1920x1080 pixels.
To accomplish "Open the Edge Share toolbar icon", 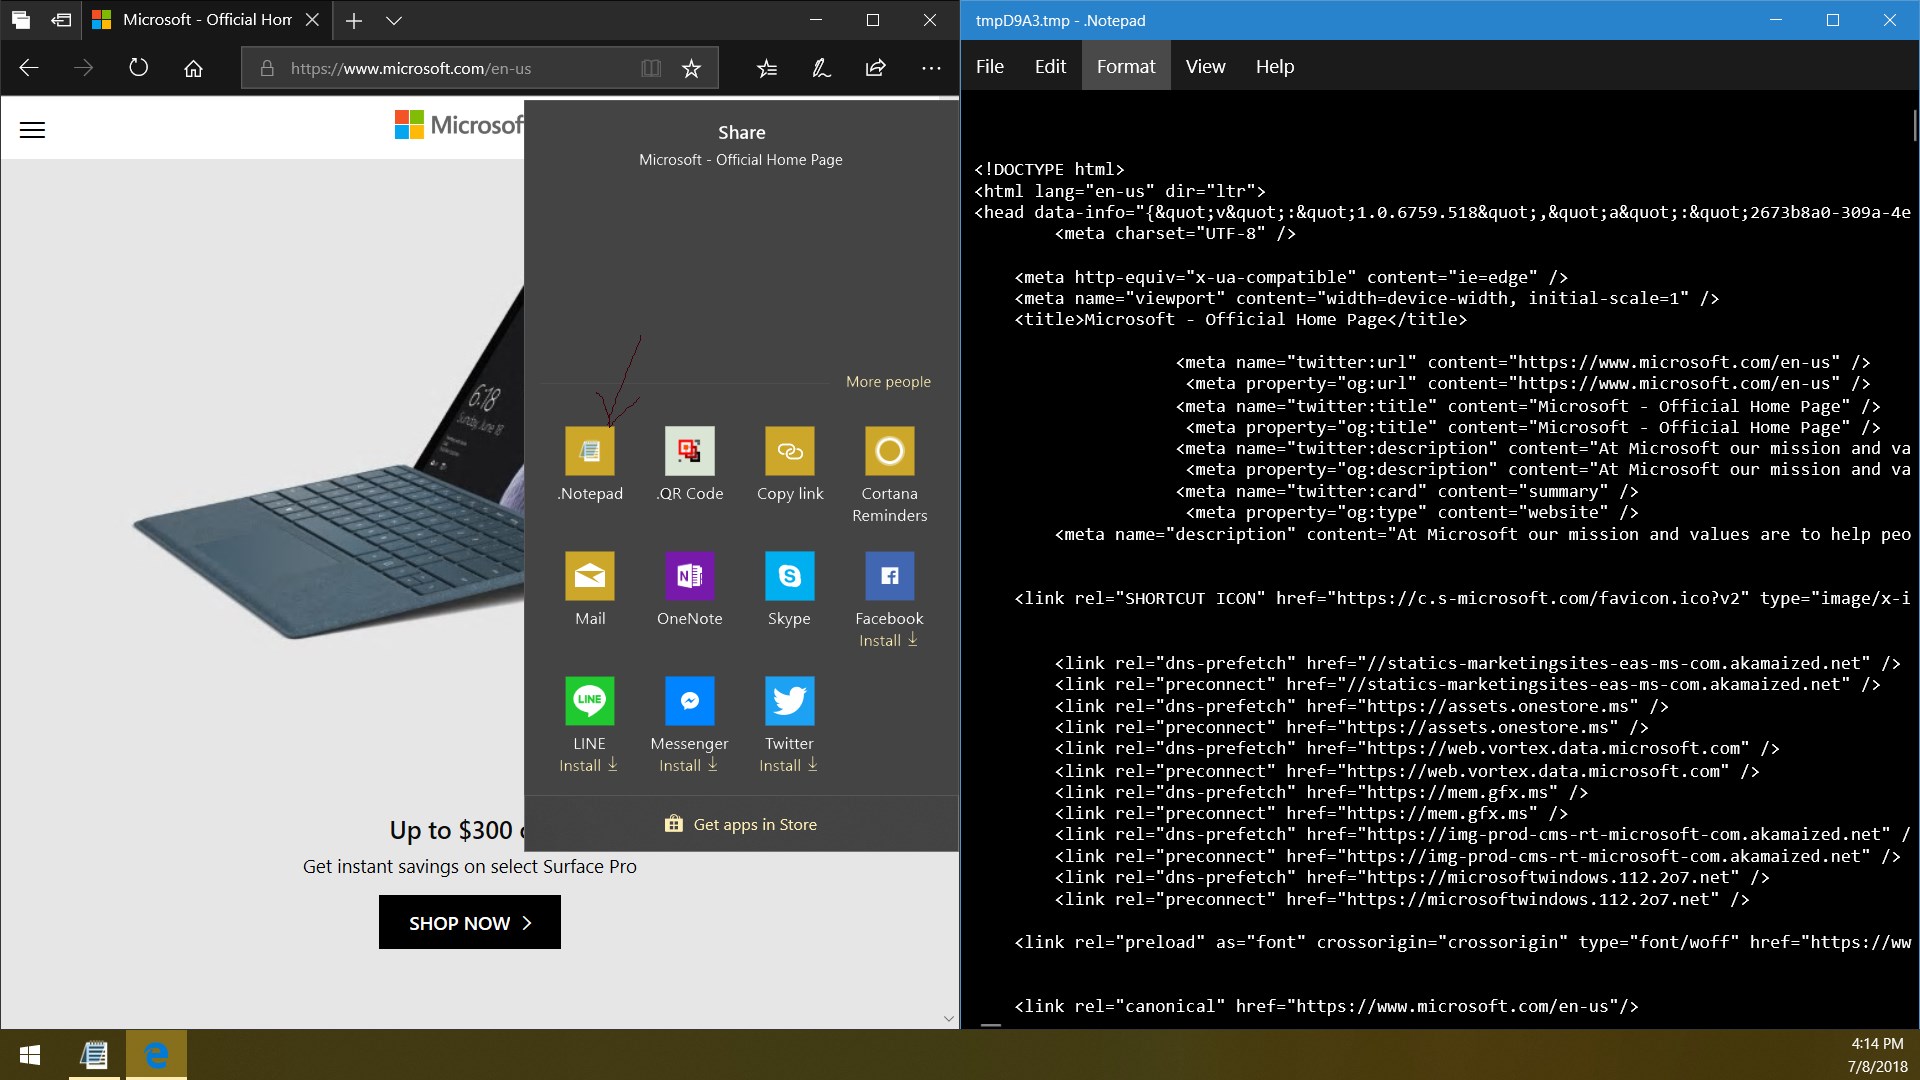I will pyautogui.click(x=876, y=68).
